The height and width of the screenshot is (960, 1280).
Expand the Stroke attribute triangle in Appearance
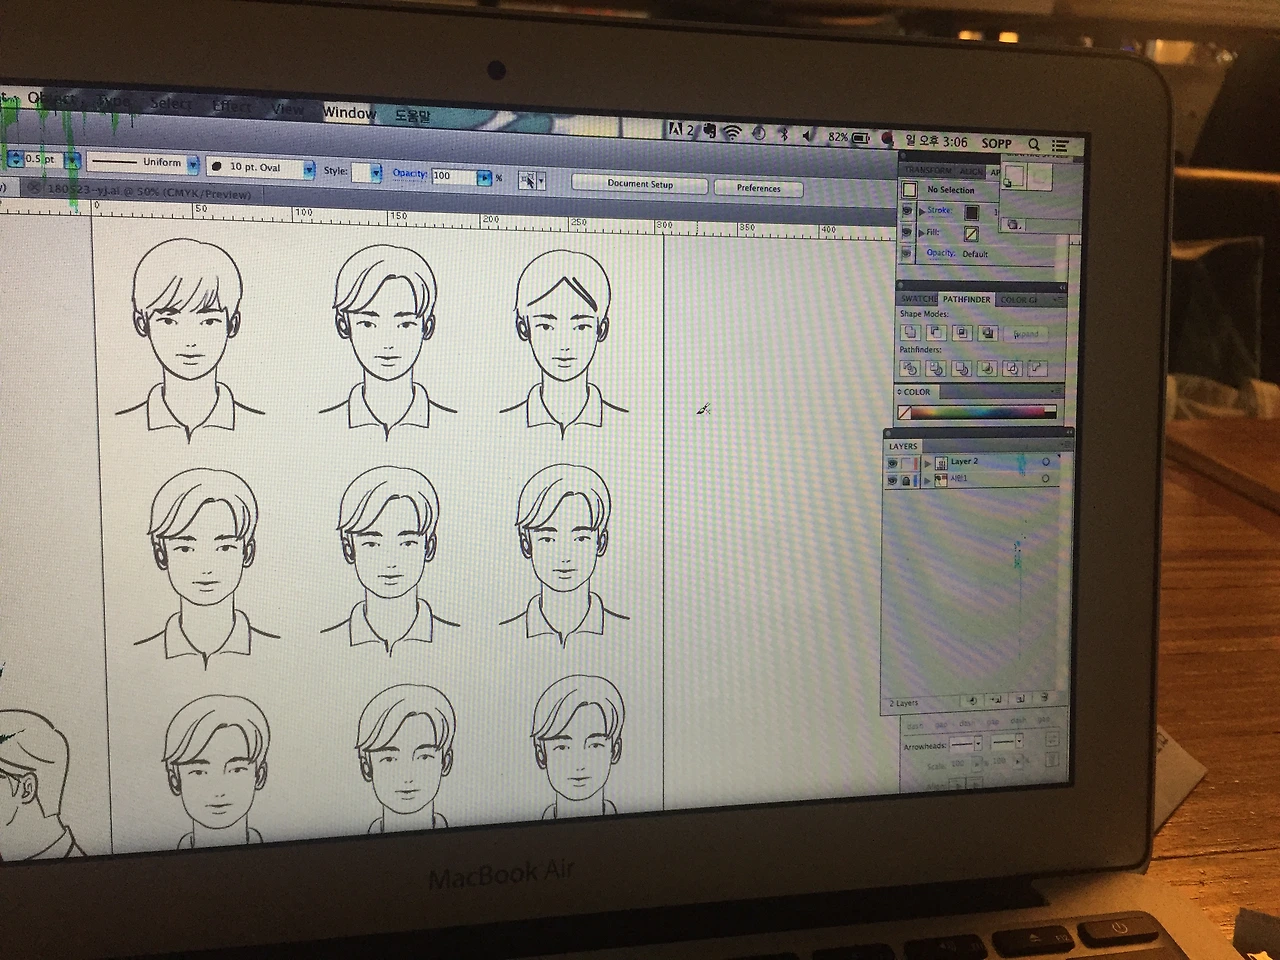click(x=921, y=211)
